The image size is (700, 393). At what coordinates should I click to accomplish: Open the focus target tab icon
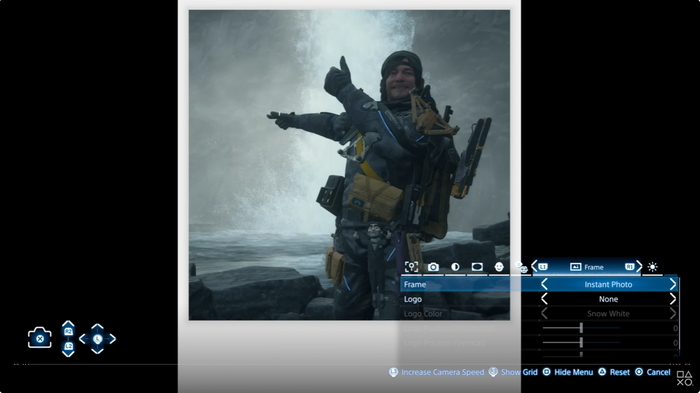click(x=411, y=267)
